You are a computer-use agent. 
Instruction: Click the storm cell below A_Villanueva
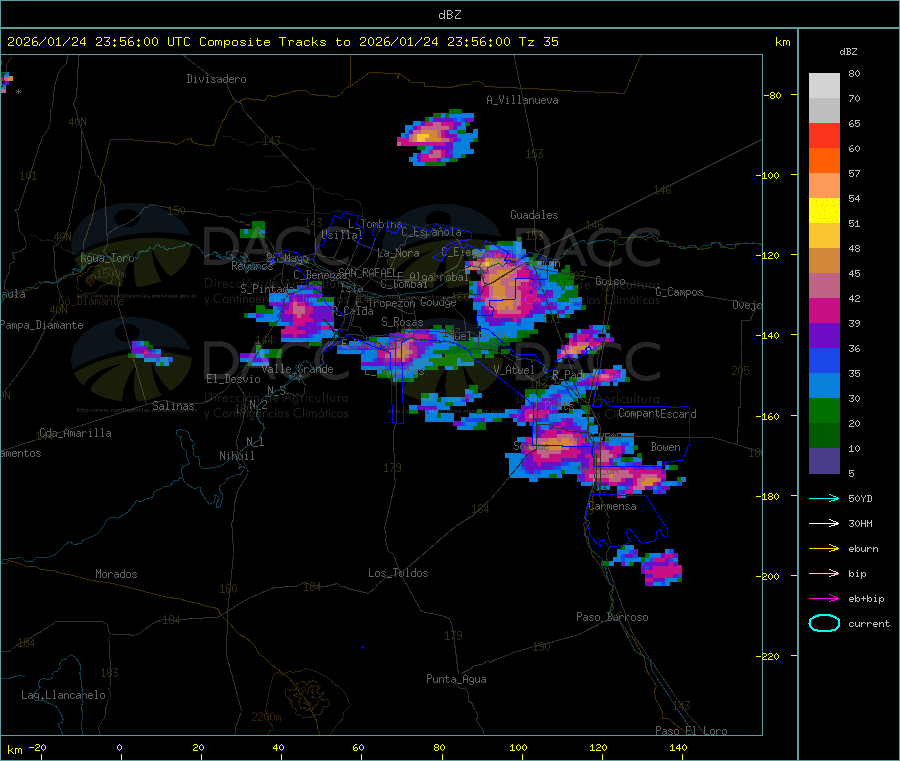[x=437, y=138]
